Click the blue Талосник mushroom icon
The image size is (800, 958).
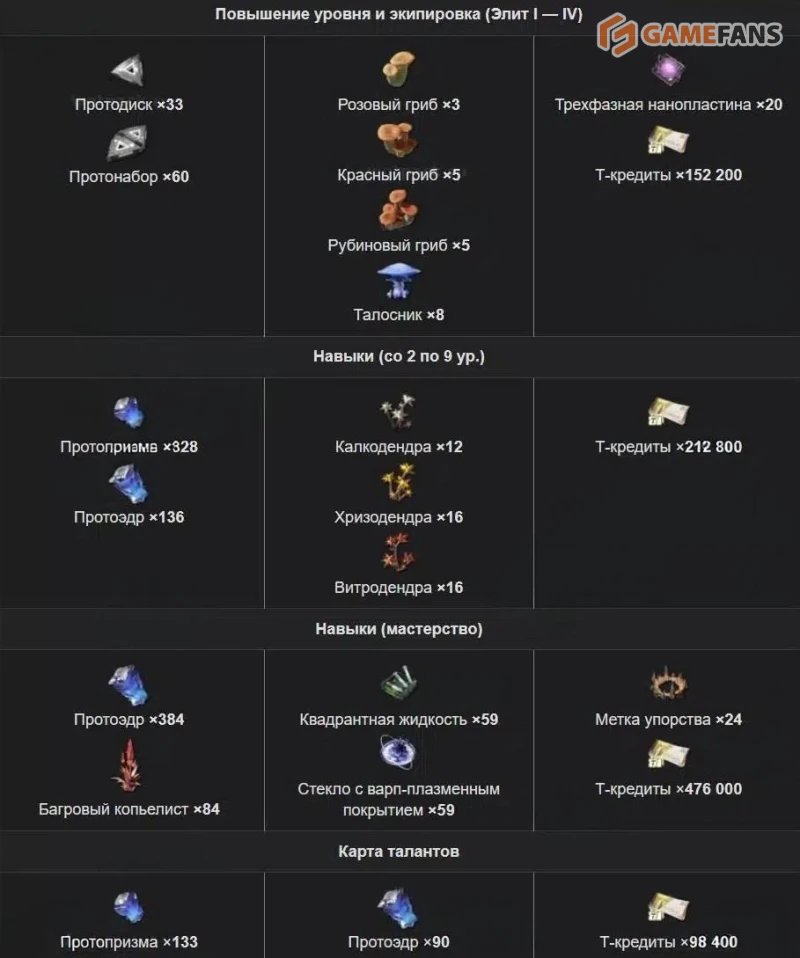tap(398, 280)
